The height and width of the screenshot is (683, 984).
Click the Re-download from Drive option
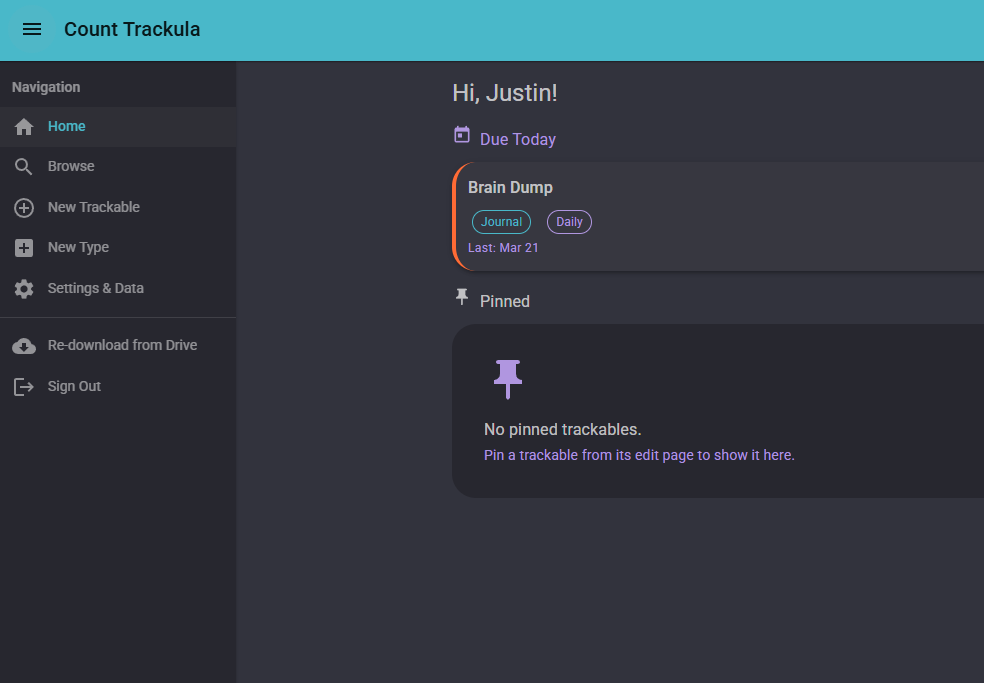[x=123, y=344]
